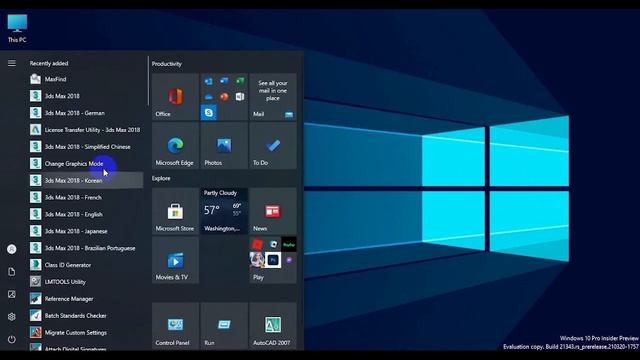Viewport: 640px width, 360px height.
Task: Click the Recently added heading
Action: [49, 63]
